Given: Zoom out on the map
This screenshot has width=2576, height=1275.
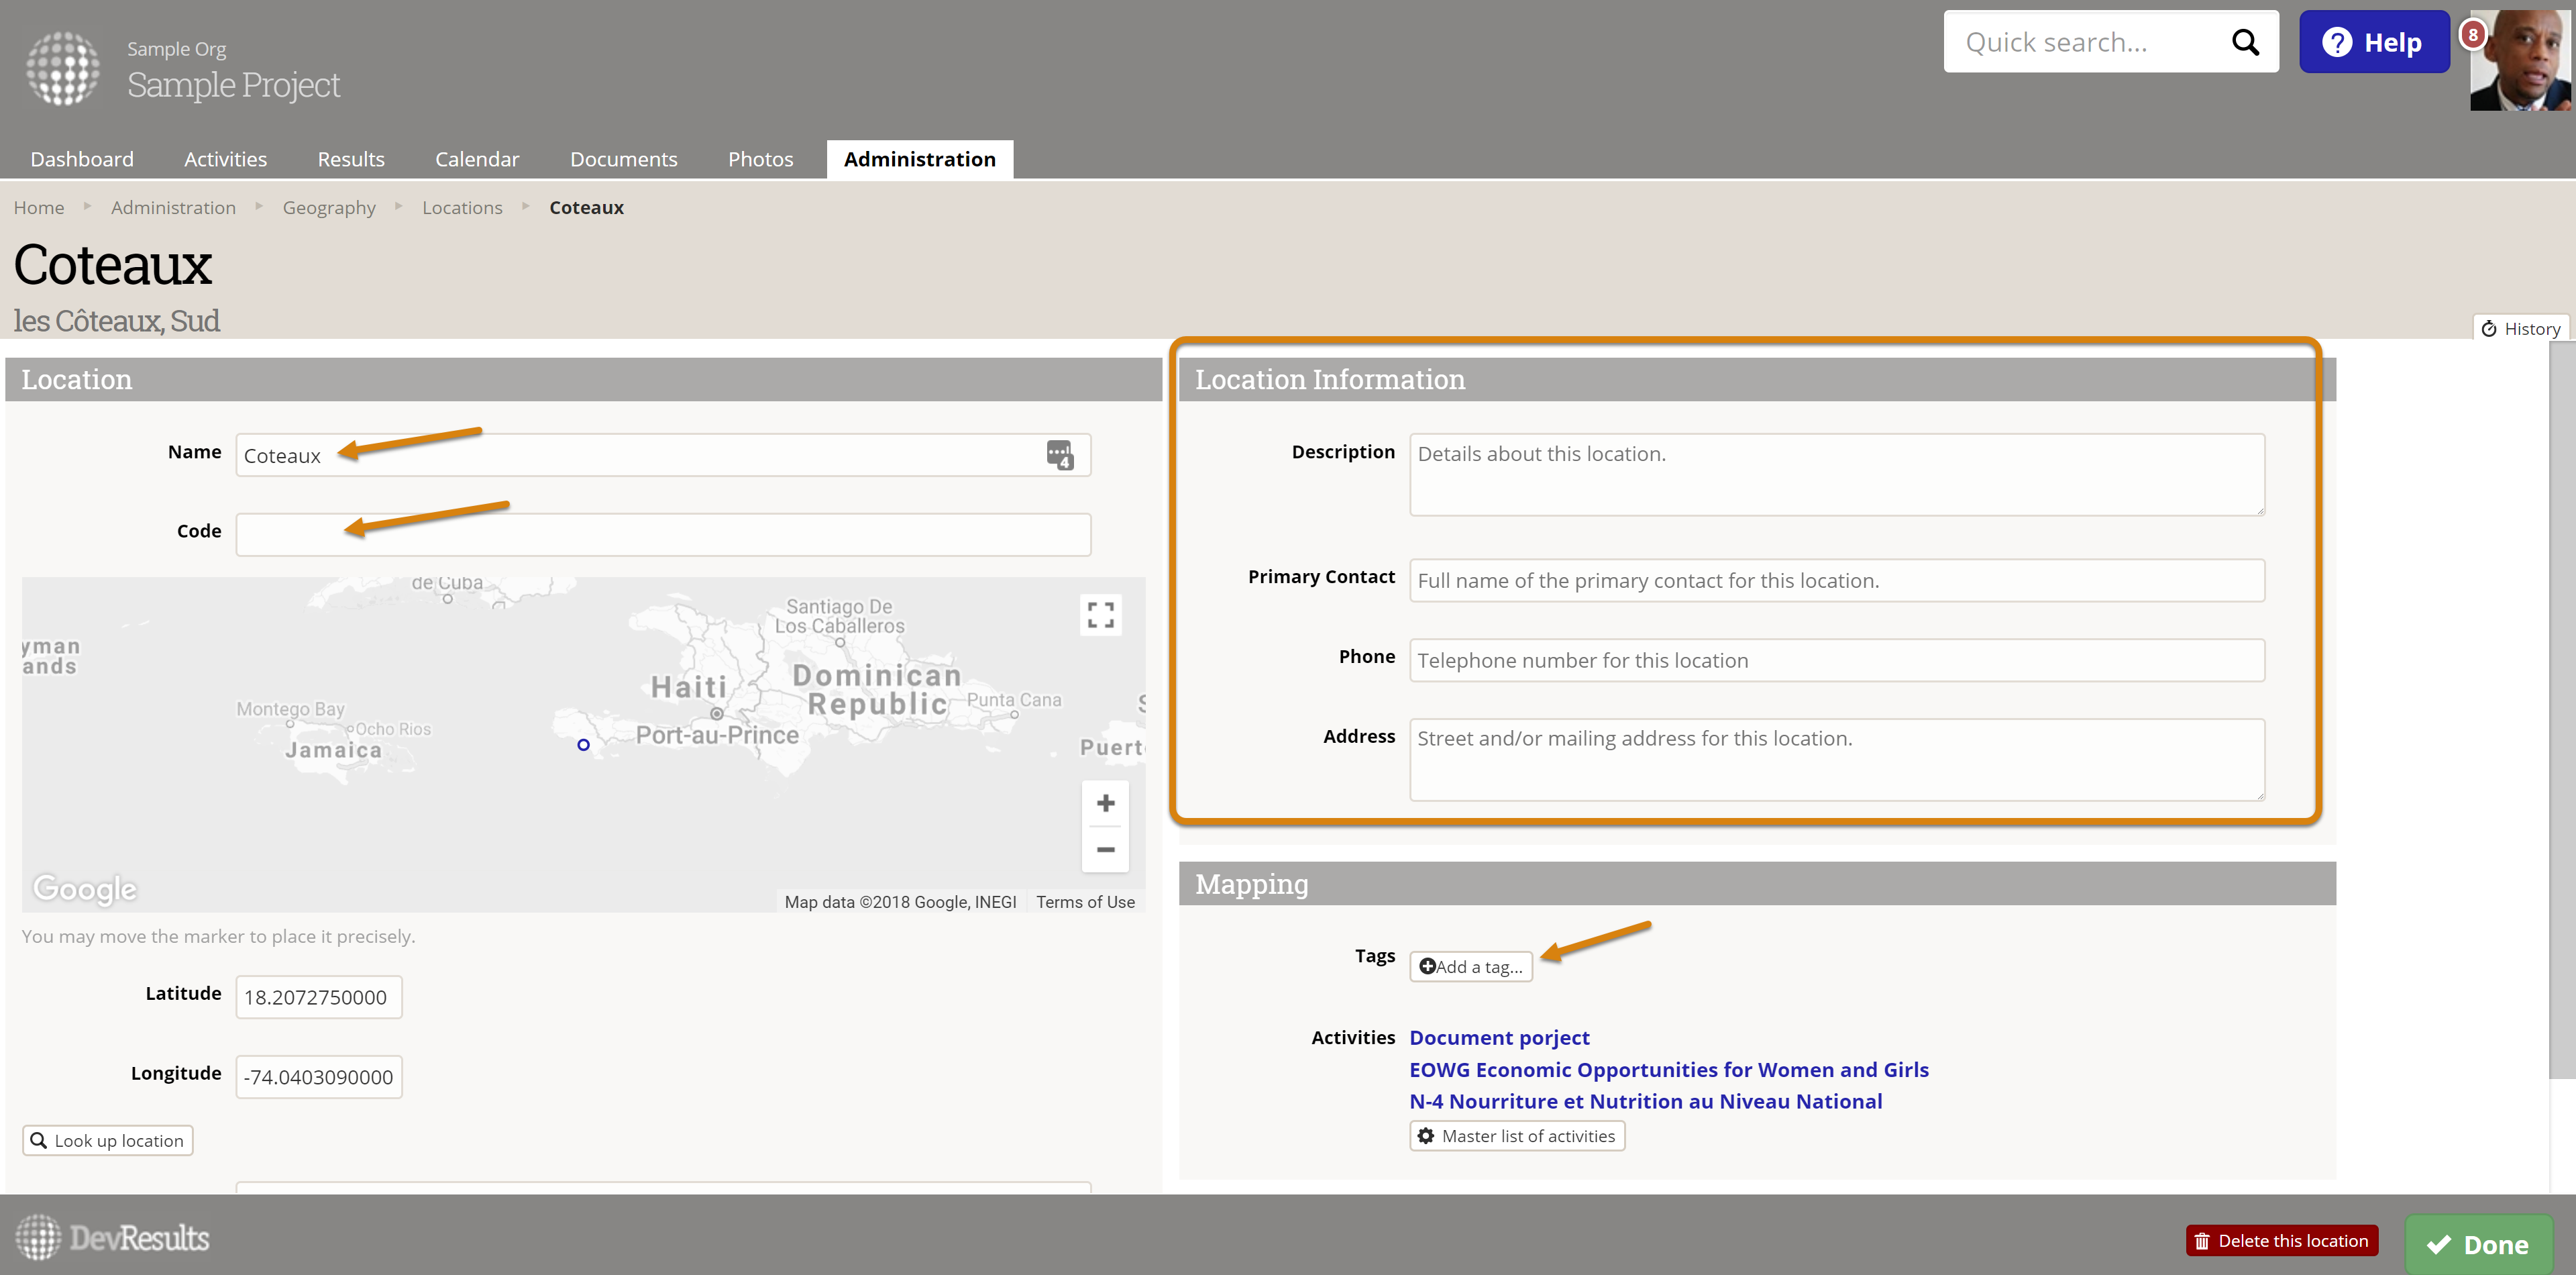Looking at the screenshot, I should (1105, 850).
